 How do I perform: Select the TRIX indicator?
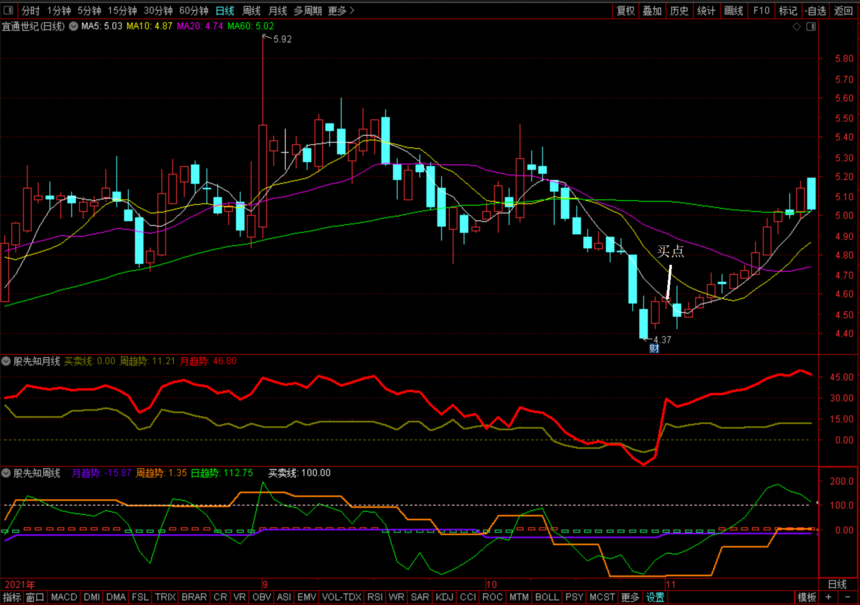click(x=165, y=597)
